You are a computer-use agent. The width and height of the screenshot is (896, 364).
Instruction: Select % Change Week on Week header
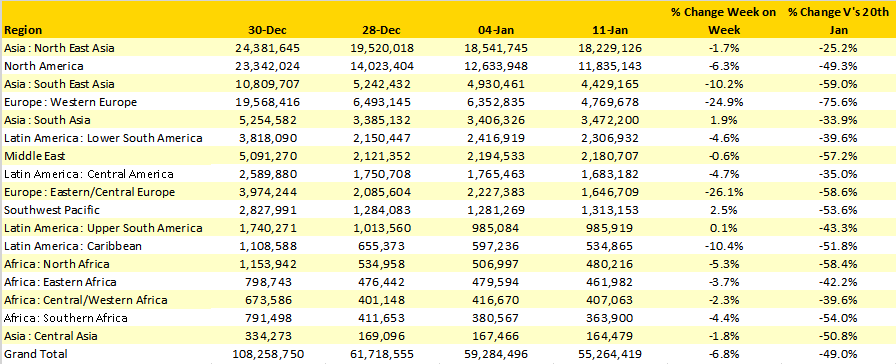coord(723,21)
